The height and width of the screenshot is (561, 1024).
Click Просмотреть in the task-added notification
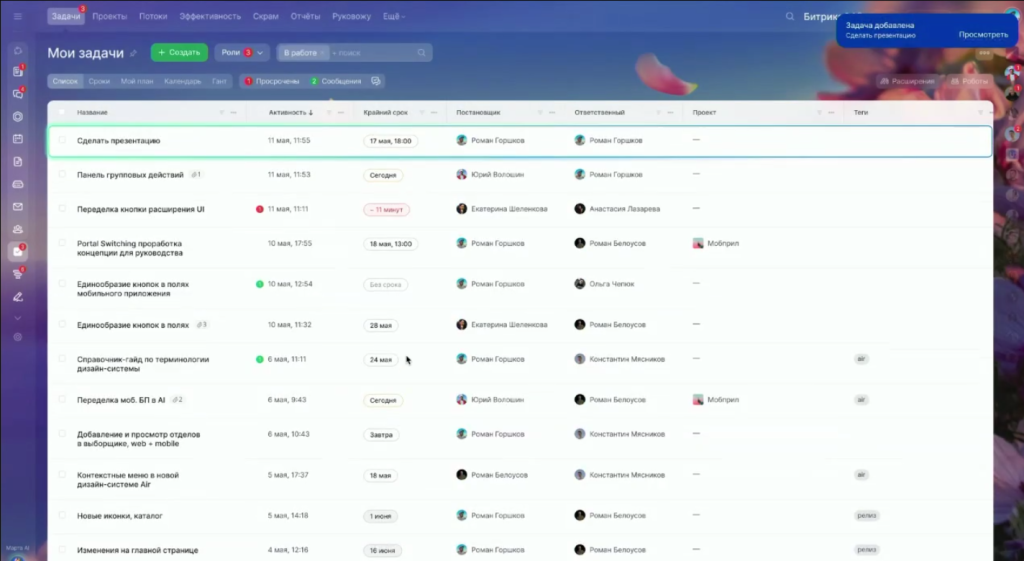point(983,35)
